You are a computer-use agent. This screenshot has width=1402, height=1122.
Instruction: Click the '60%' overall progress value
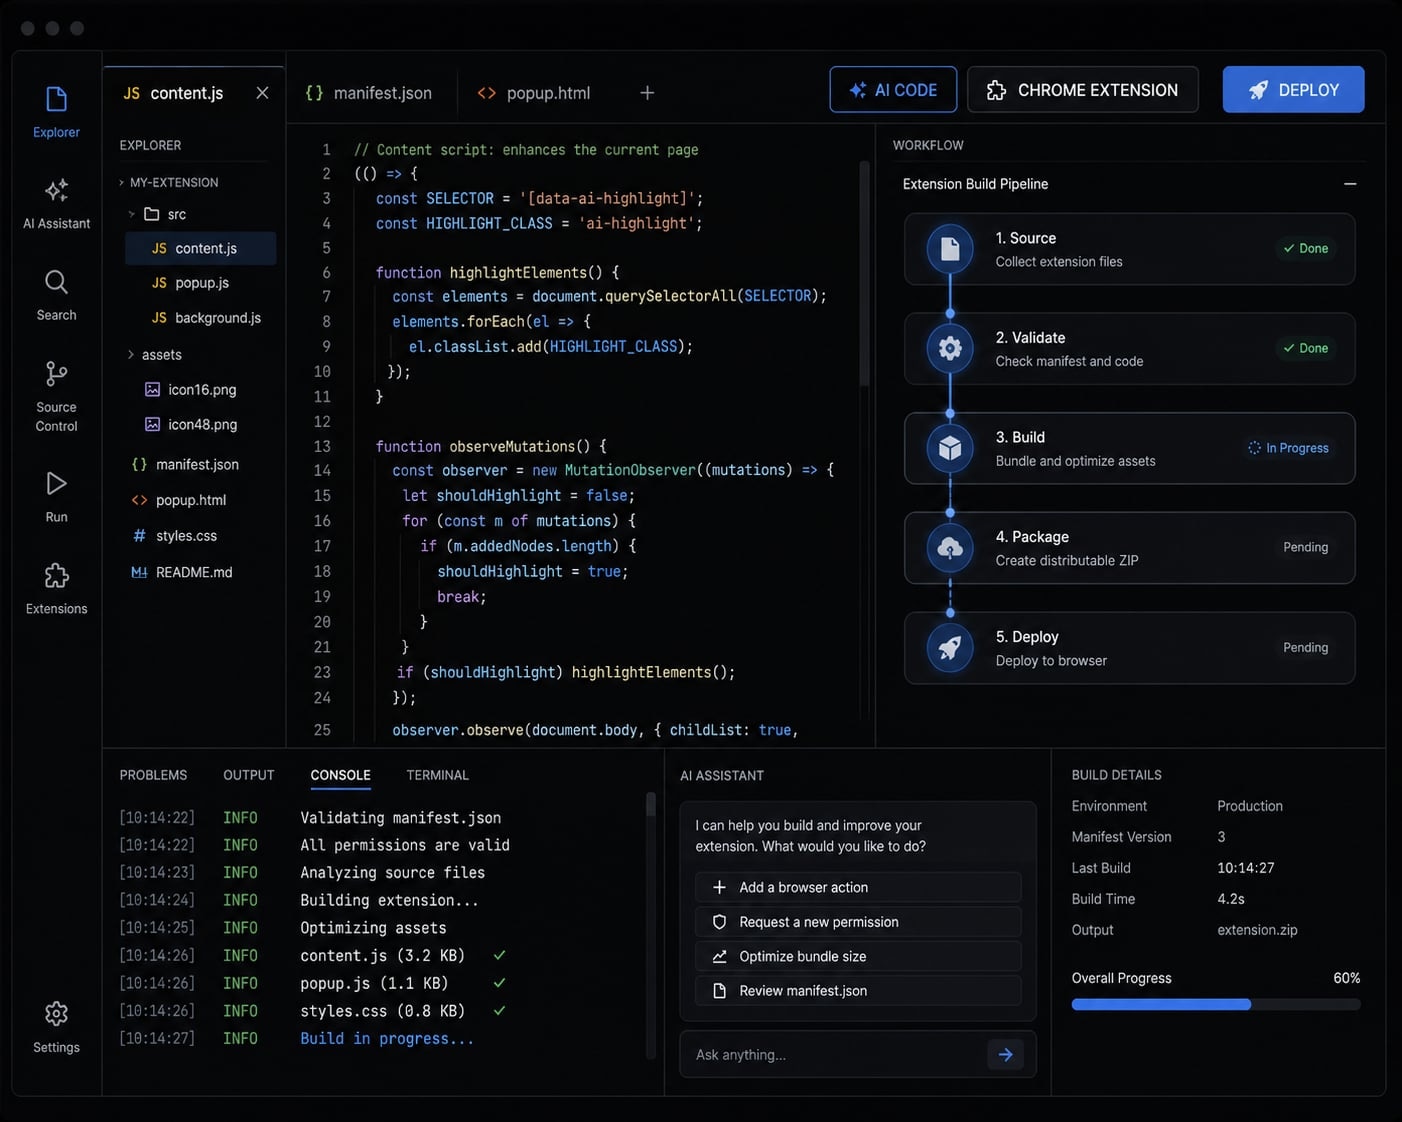tap(1346, 978)
